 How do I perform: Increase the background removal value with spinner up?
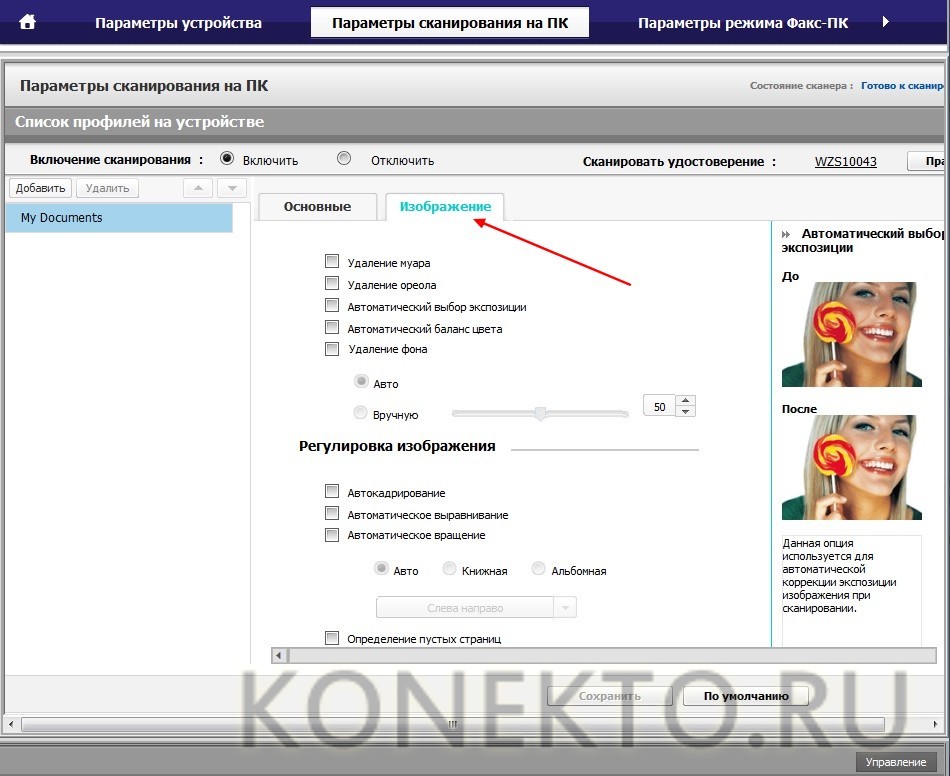coord(685,401)
